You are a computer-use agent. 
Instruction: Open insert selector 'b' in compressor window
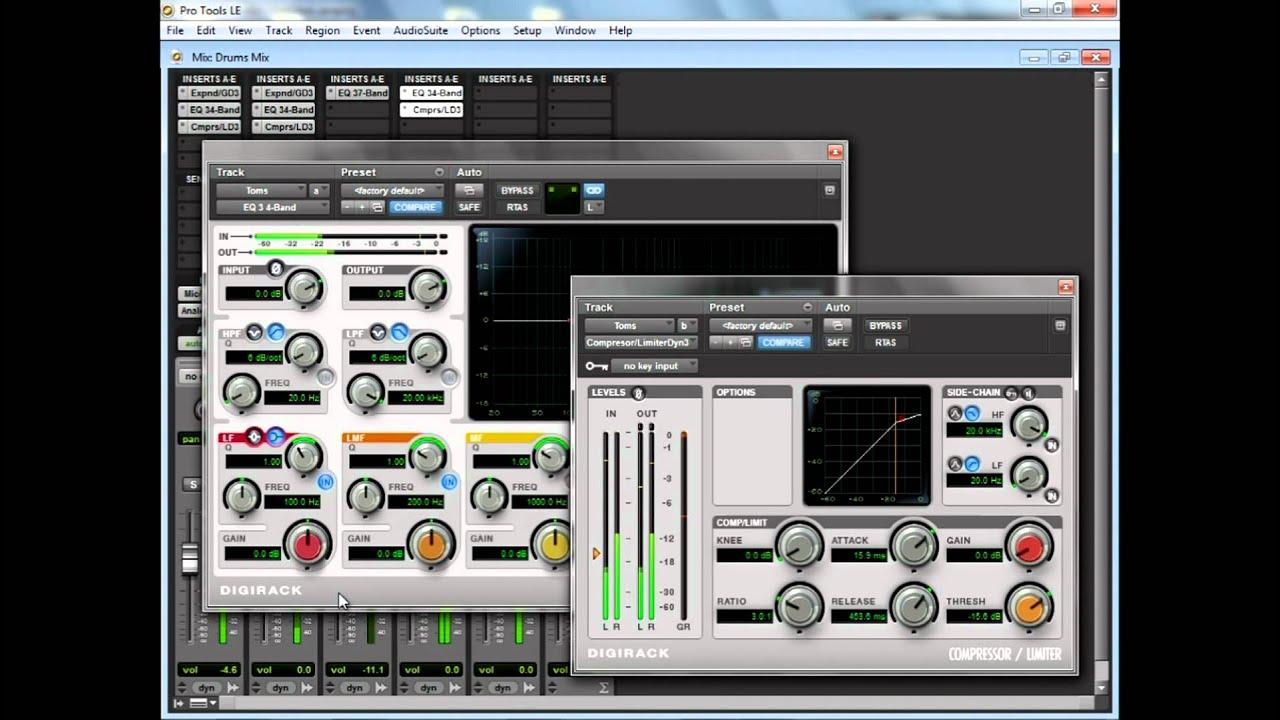(687, 325)
